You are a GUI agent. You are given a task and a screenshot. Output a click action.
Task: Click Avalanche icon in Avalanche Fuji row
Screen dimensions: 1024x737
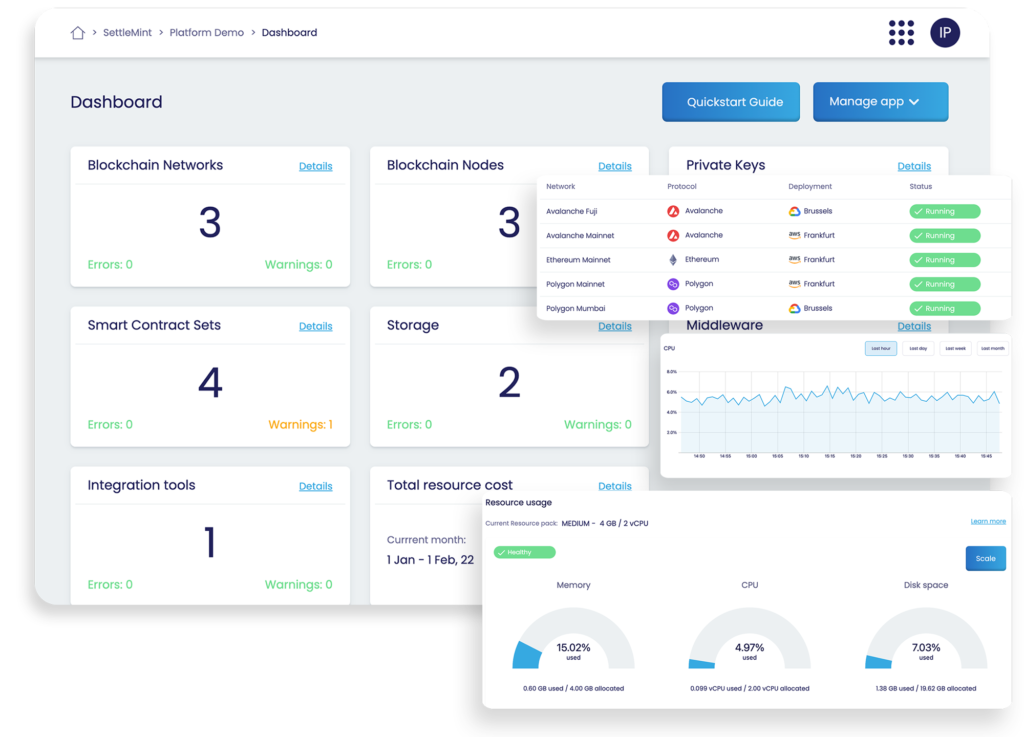coord(673,211)
